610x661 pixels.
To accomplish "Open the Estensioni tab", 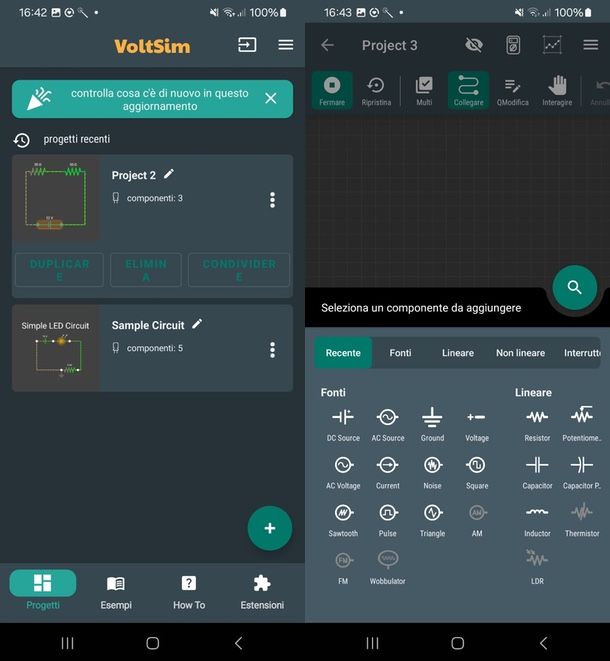I will point(262,592).
